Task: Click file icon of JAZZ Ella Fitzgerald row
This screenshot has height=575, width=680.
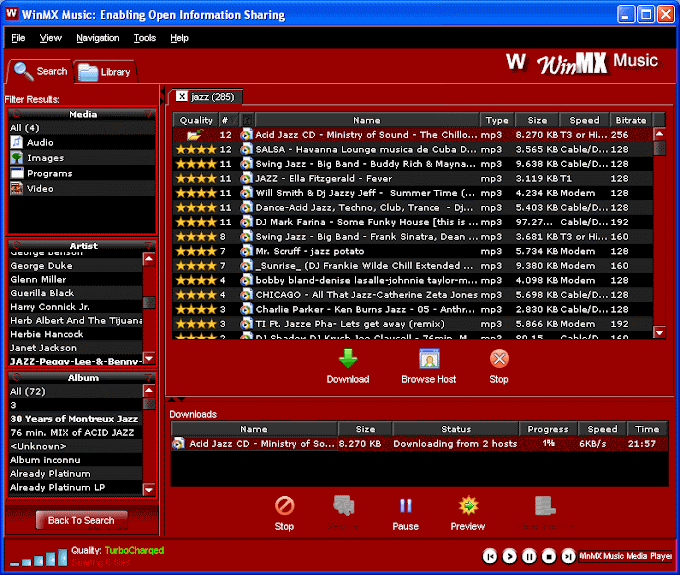Action: [246, 179]
